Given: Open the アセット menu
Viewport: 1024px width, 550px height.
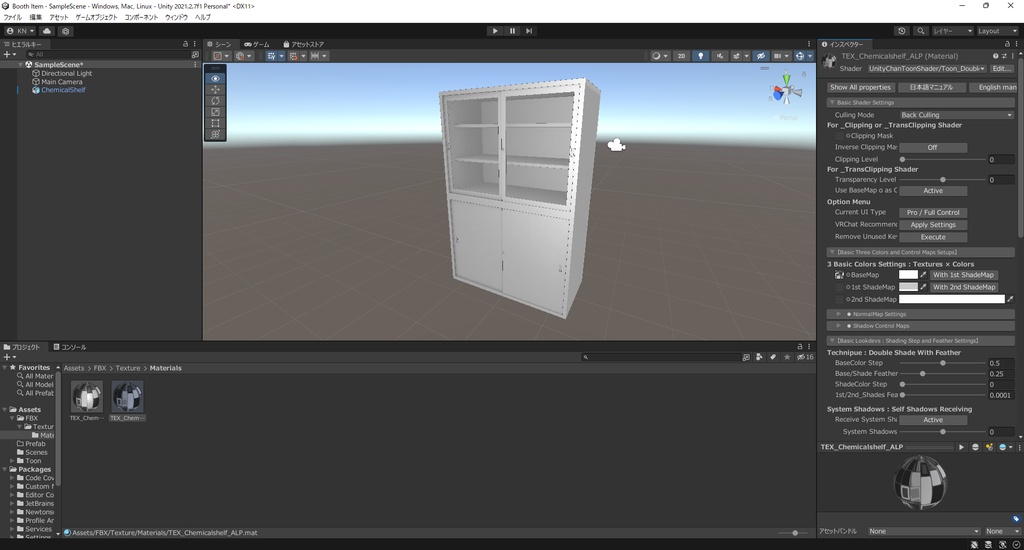Looking at the screenshot, I should click(x=59, y=18).
